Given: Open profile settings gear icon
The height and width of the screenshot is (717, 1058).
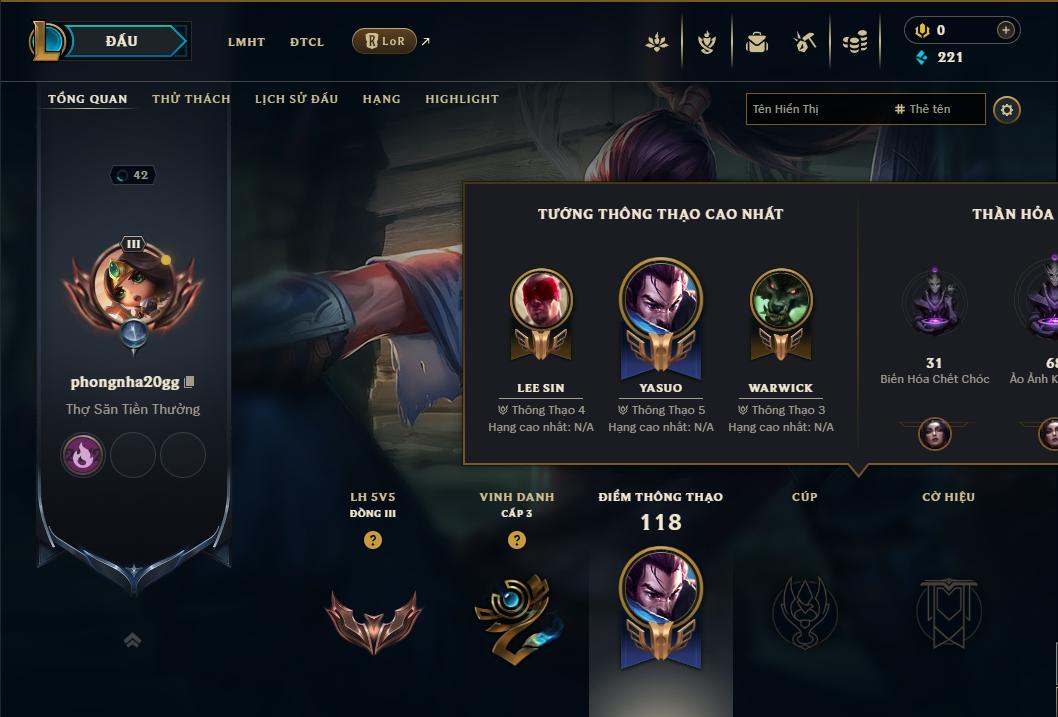Looking at the screenshot, I should click(1007, 110).
